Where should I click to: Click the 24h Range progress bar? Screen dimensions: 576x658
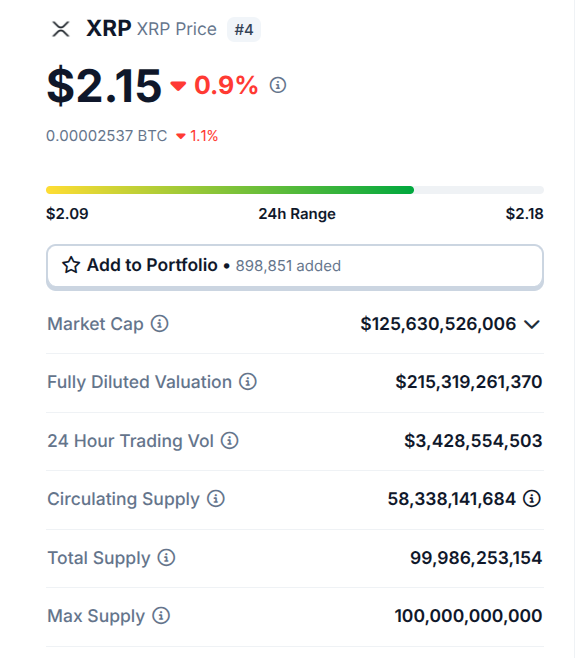295,190
